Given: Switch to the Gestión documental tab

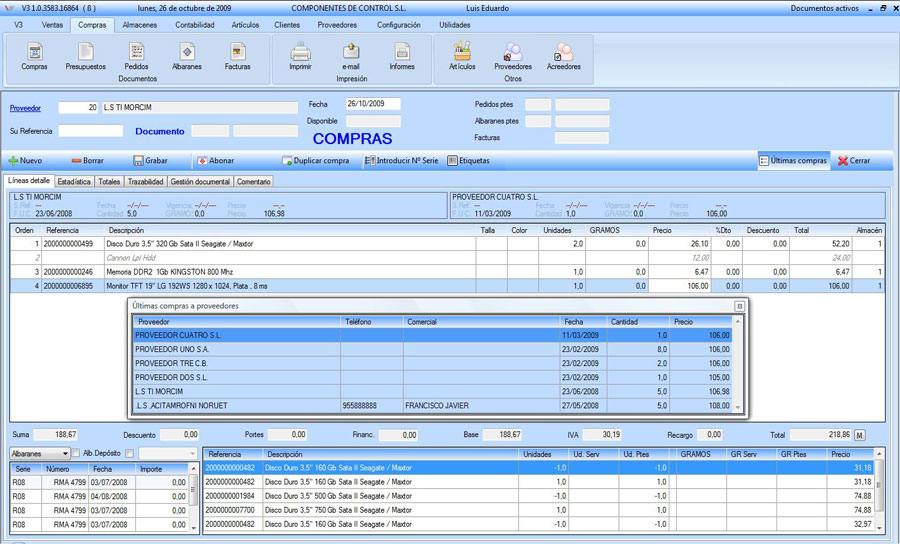Looking at the screenshot, I should click(x=200, y=181).
